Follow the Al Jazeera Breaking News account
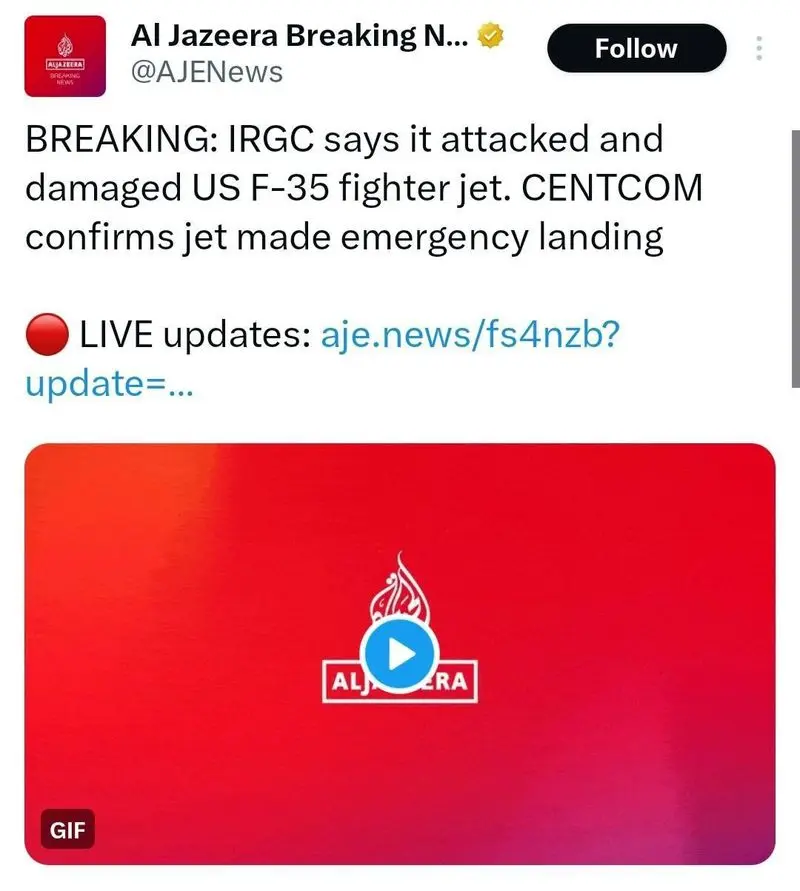 [x=635, y=49]
